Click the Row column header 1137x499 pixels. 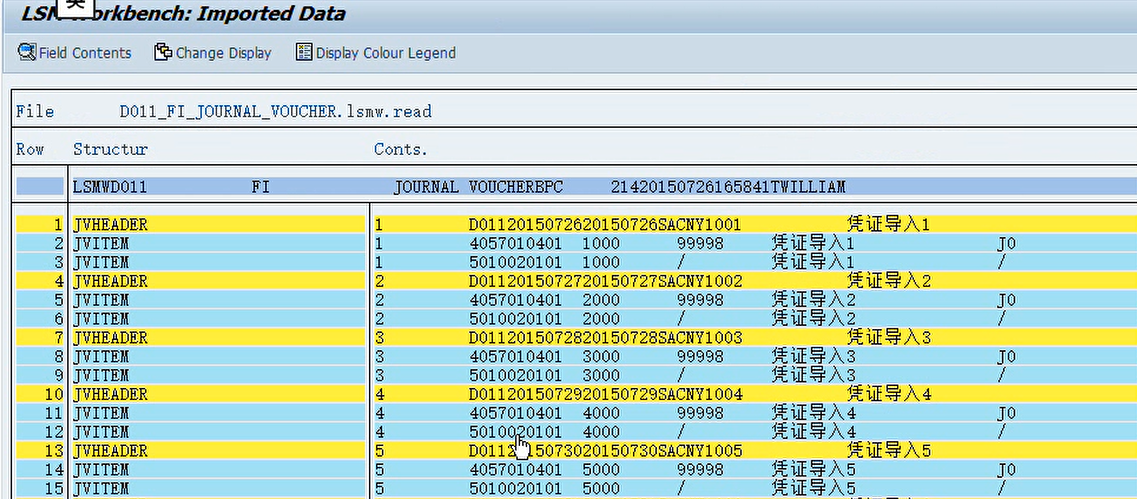click(x=30, y=149)
